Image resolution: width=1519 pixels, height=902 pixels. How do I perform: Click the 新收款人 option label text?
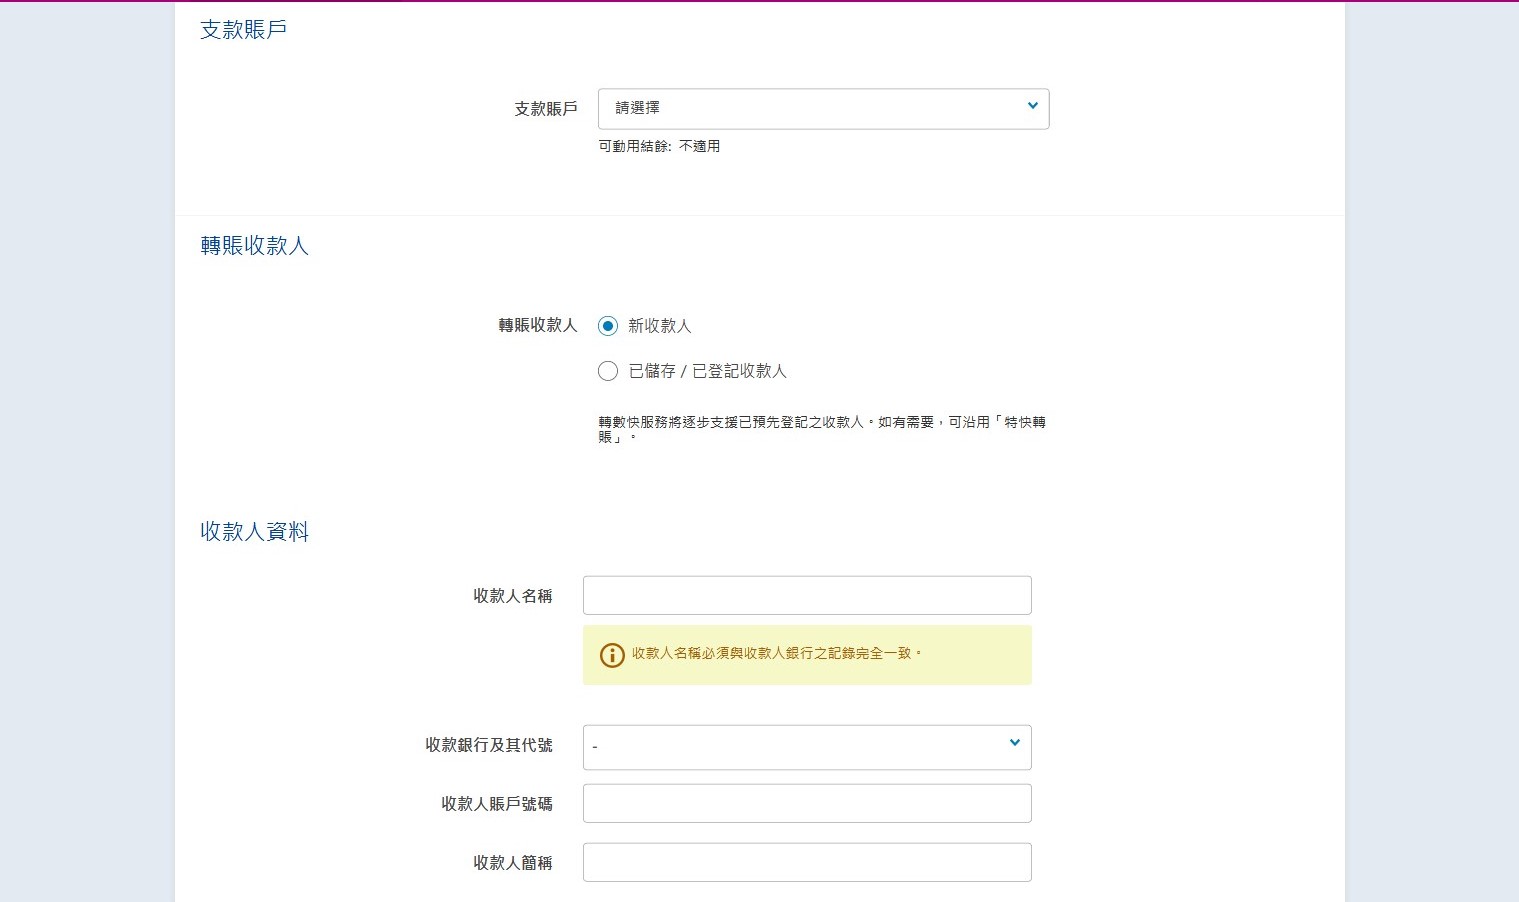(659, 326)
